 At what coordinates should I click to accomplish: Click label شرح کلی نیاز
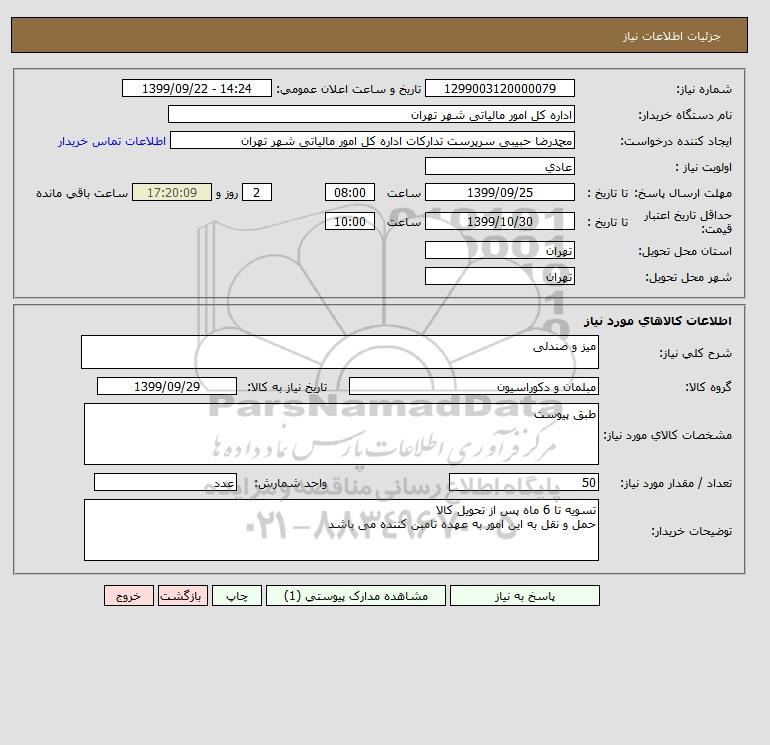pyautogui.click(x=695, y=353)
